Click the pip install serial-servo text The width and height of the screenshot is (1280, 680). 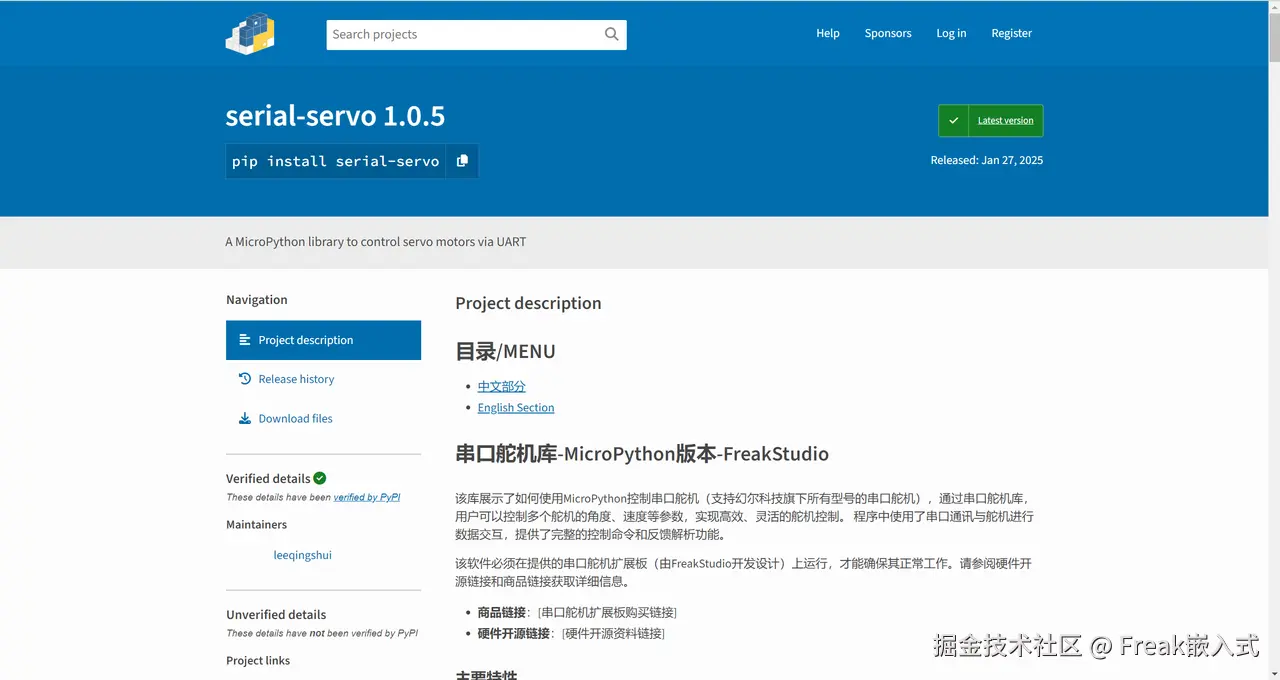tap(336, 161)
